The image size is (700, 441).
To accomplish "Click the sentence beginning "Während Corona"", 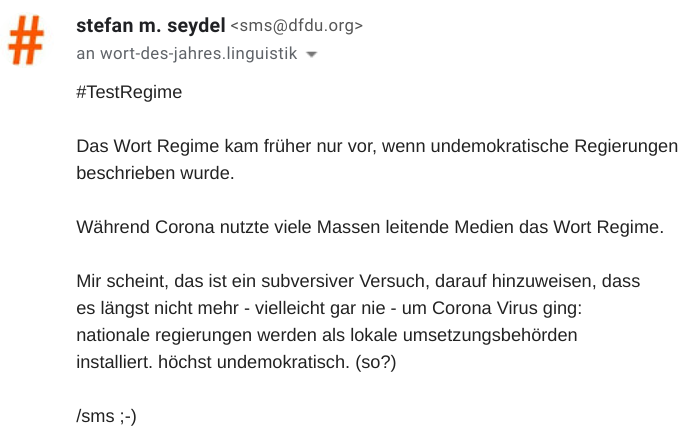I will click(x=369, y=227).
